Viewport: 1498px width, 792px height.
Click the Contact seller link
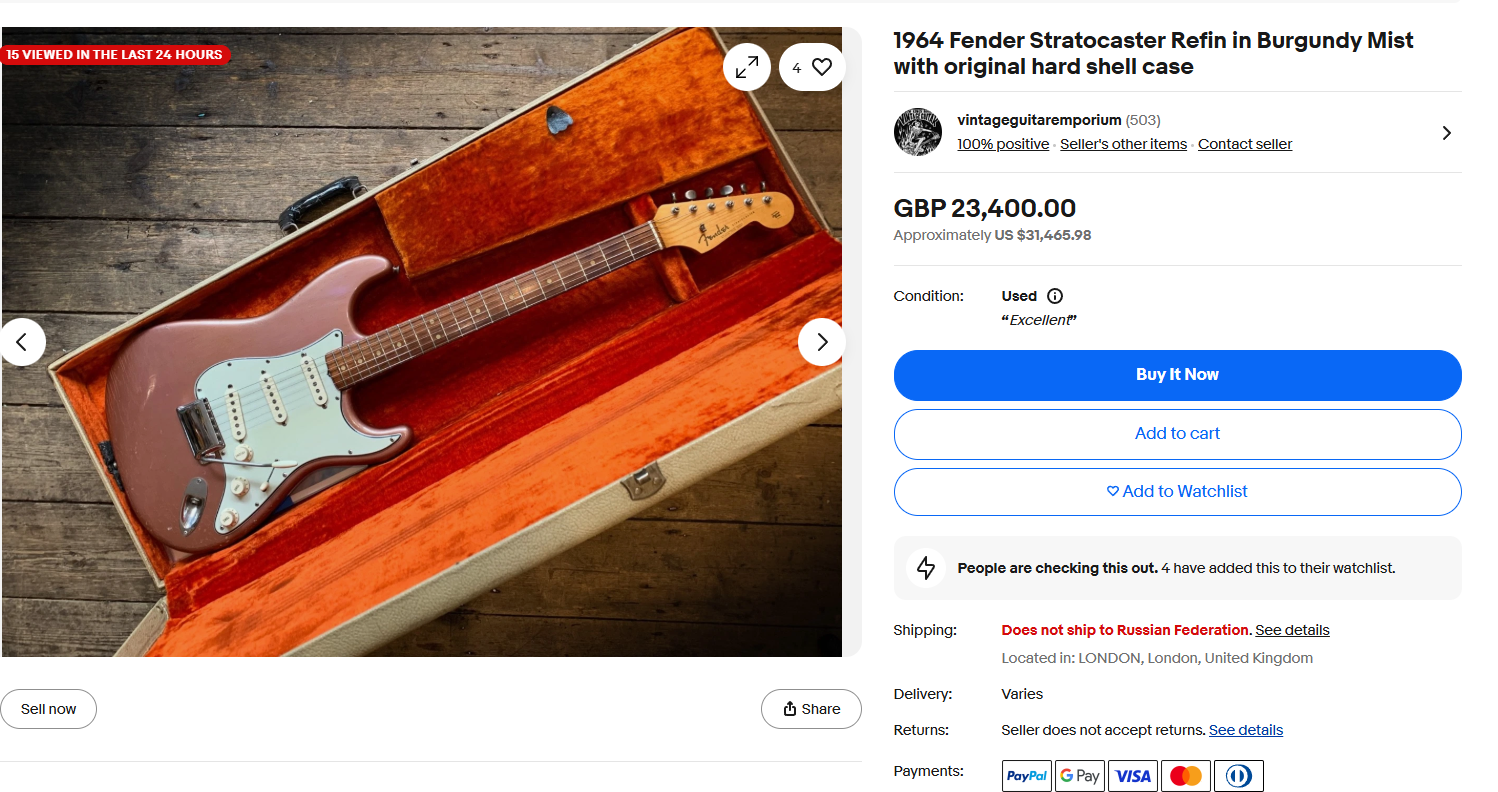1245,144
